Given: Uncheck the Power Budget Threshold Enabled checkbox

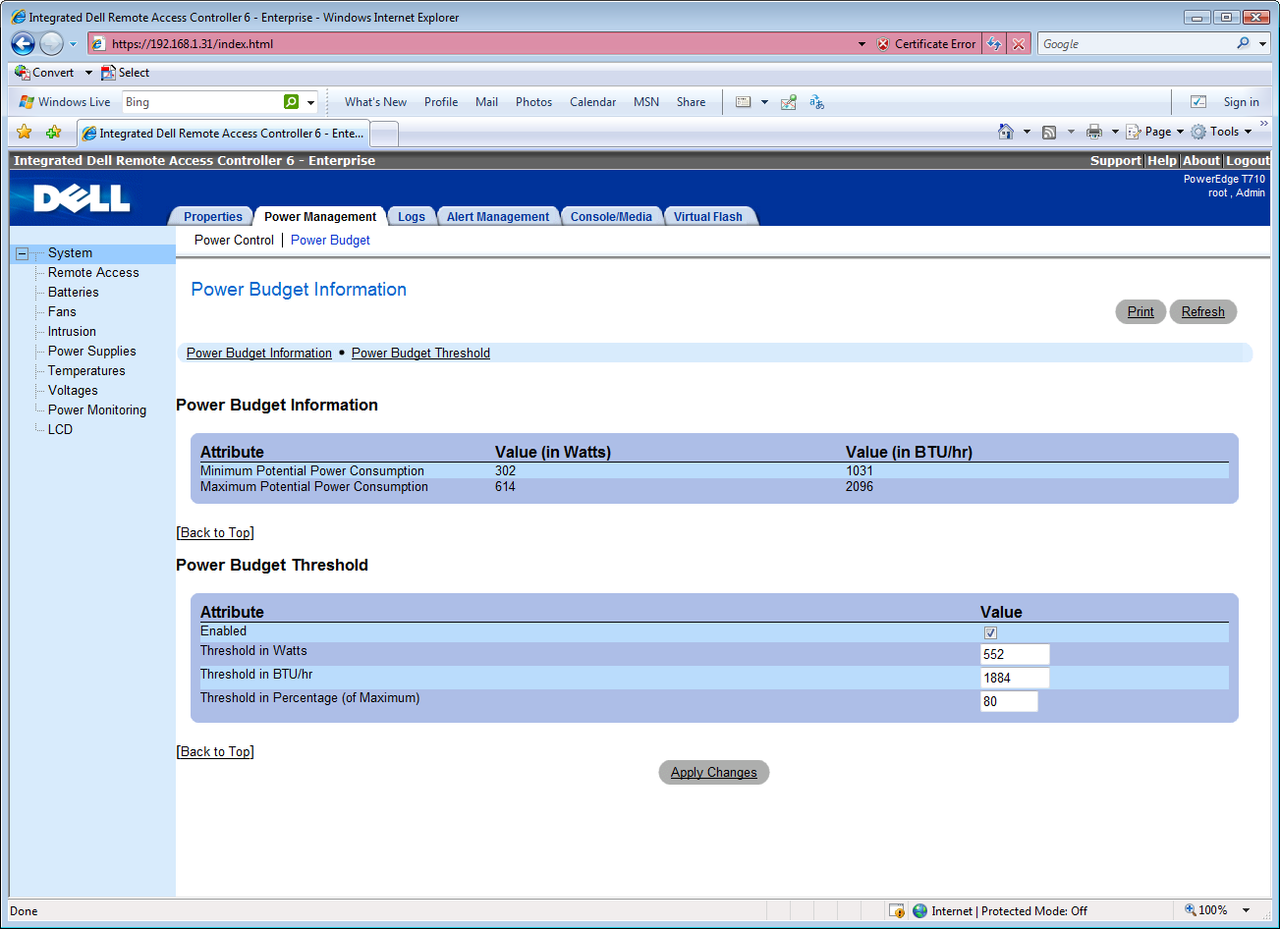Looking at the screenshot, I should pyautogui.click(x=991, y=633).
